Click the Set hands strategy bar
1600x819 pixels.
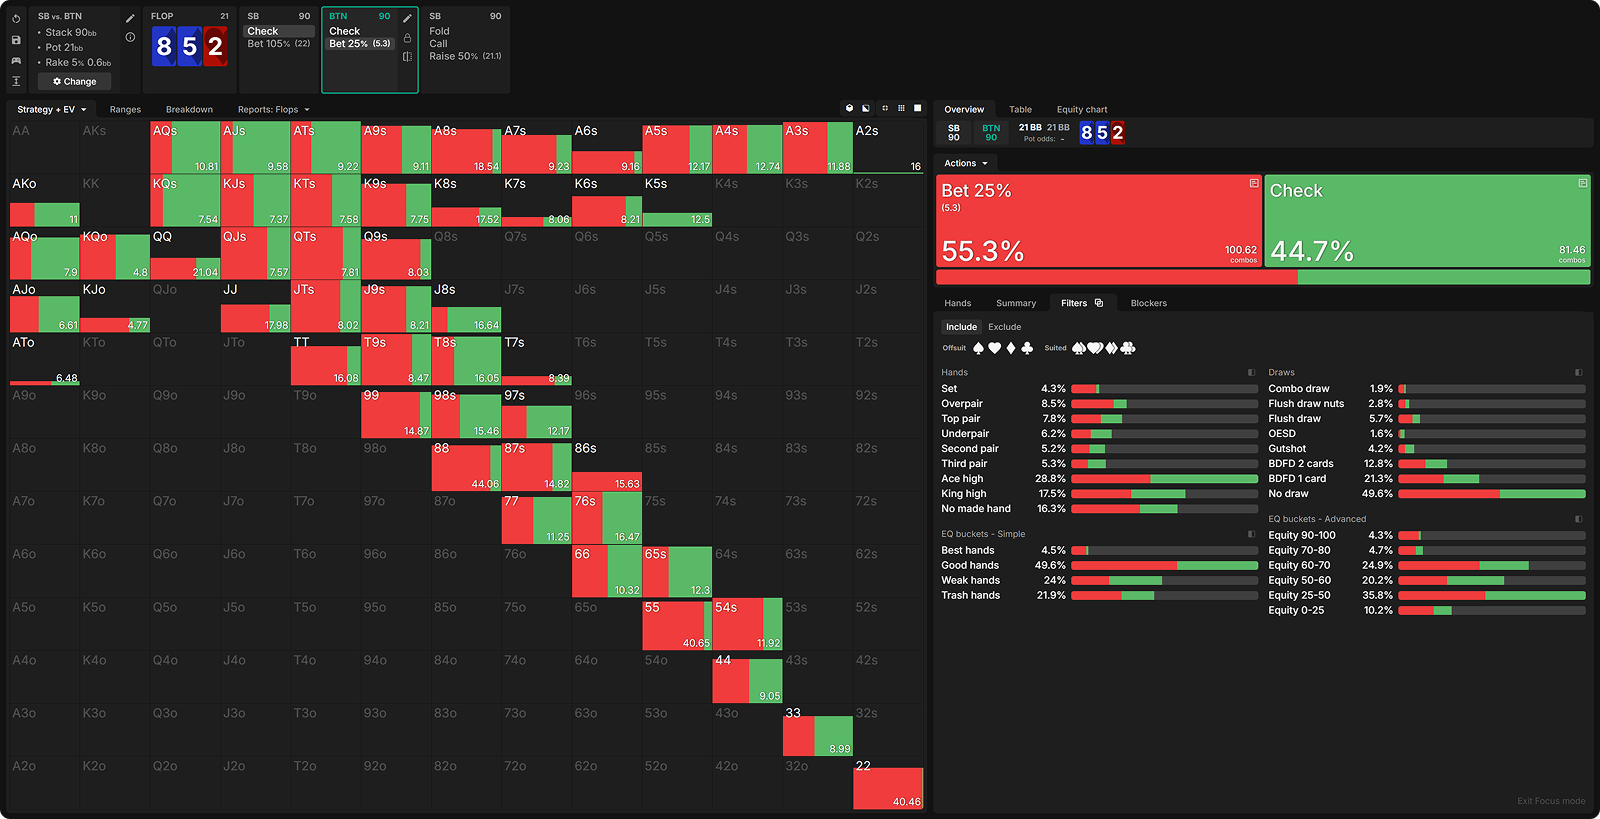(1164, 389)
